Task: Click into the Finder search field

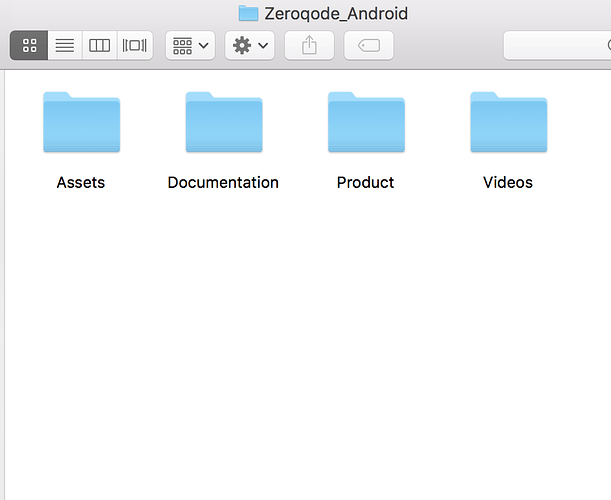Action: 557,45
